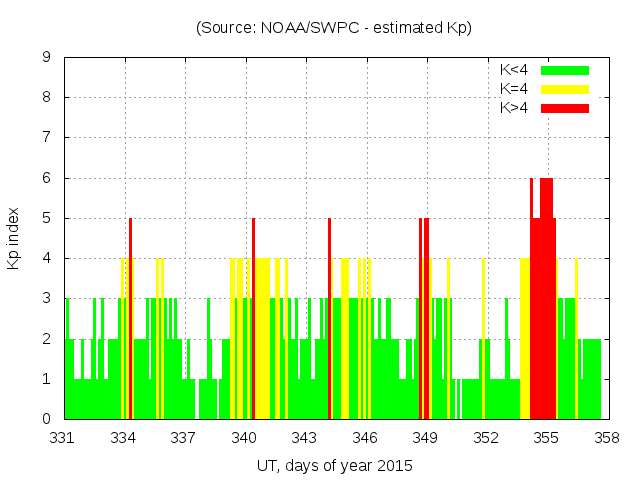The image size is (640, 480).
Task: Click the 'K>4' legend text label
Action: coord(514,108)
